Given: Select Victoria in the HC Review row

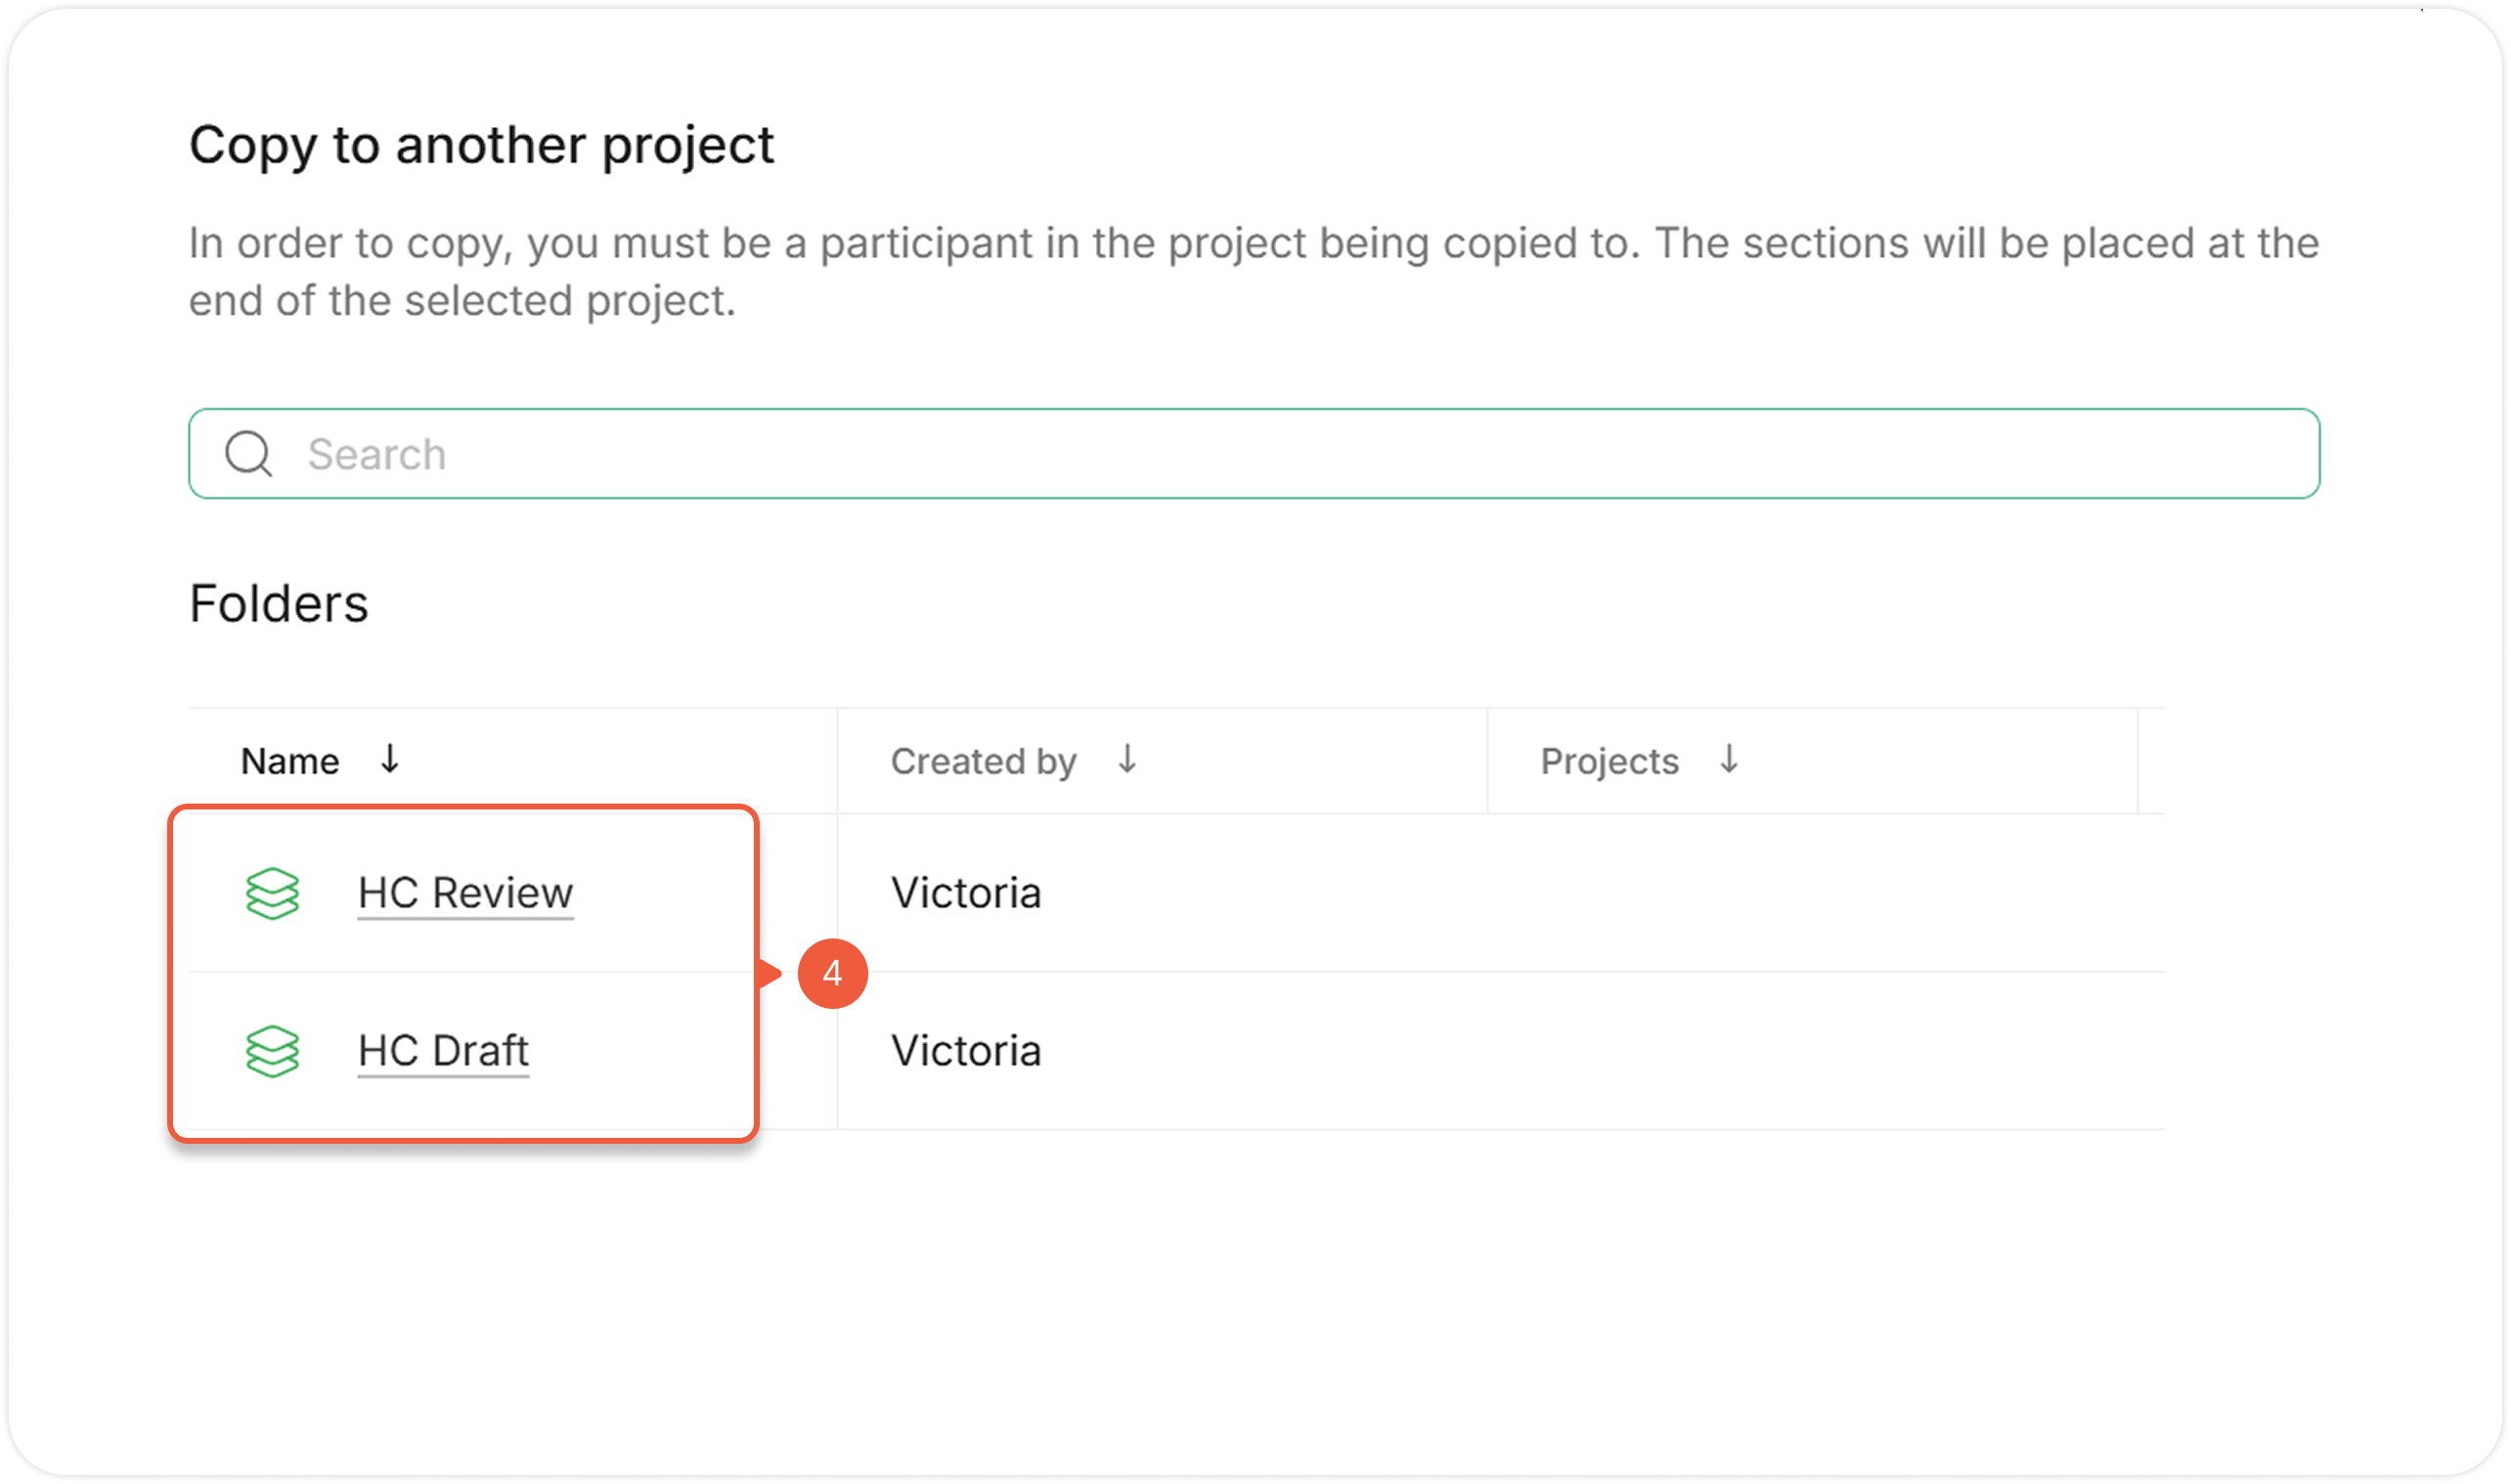Looking at the screenshot, I should 966,893.
